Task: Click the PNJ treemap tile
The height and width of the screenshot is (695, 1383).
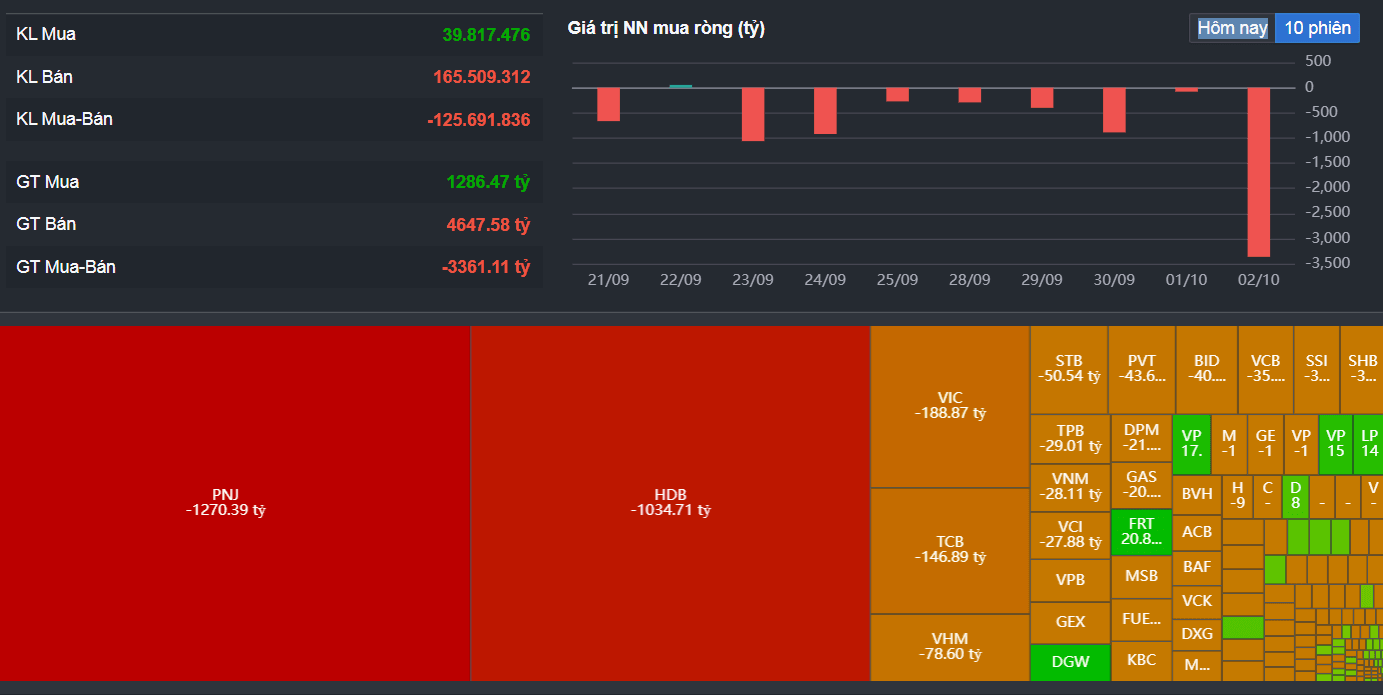Action: (x=235, y=503)
